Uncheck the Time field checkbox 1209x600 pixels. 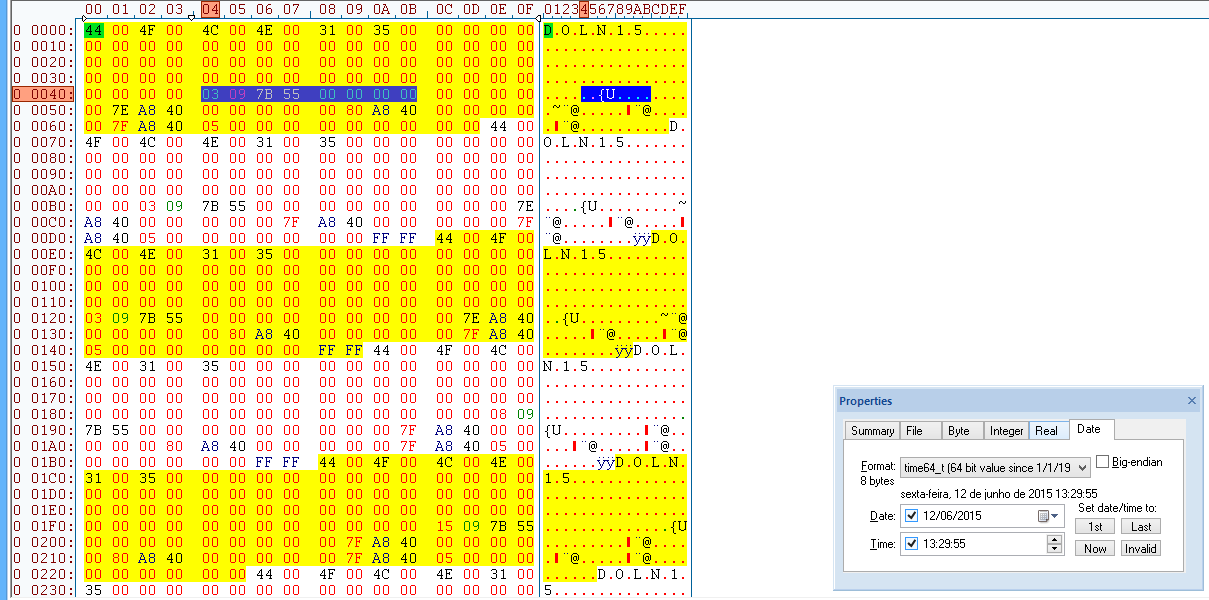pos(911,544)
